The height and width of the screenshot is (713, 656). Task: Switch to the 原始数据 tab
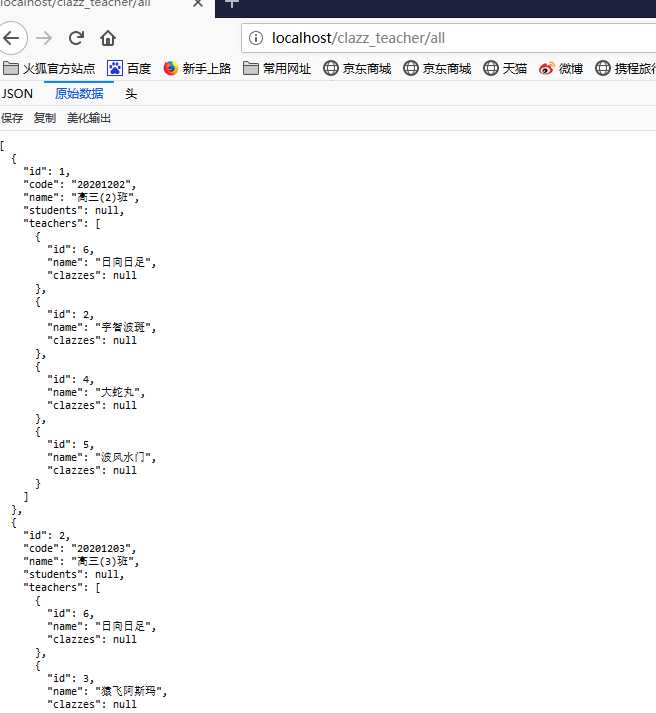[79, 94]
